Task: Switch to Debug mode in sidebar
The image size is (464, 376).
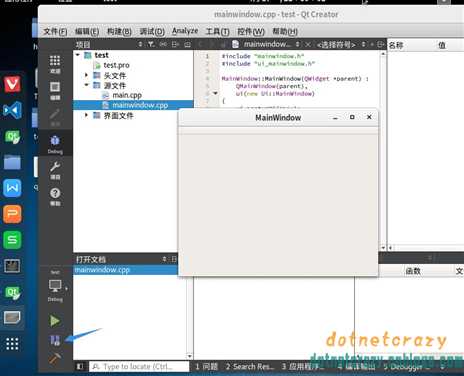Action: [55, 144]
